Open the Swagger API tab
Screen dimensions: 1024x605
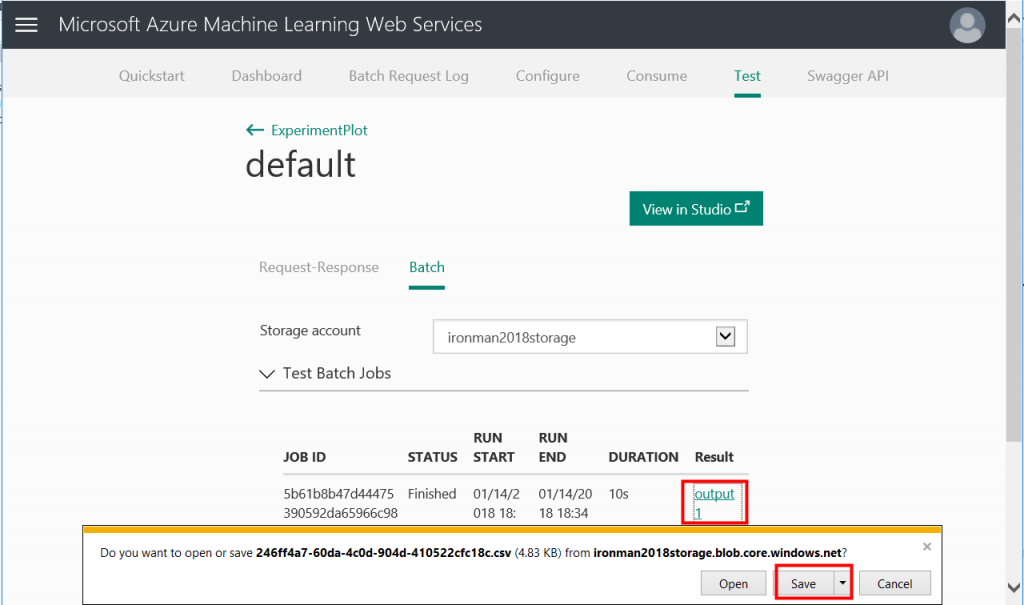(848, 76)
